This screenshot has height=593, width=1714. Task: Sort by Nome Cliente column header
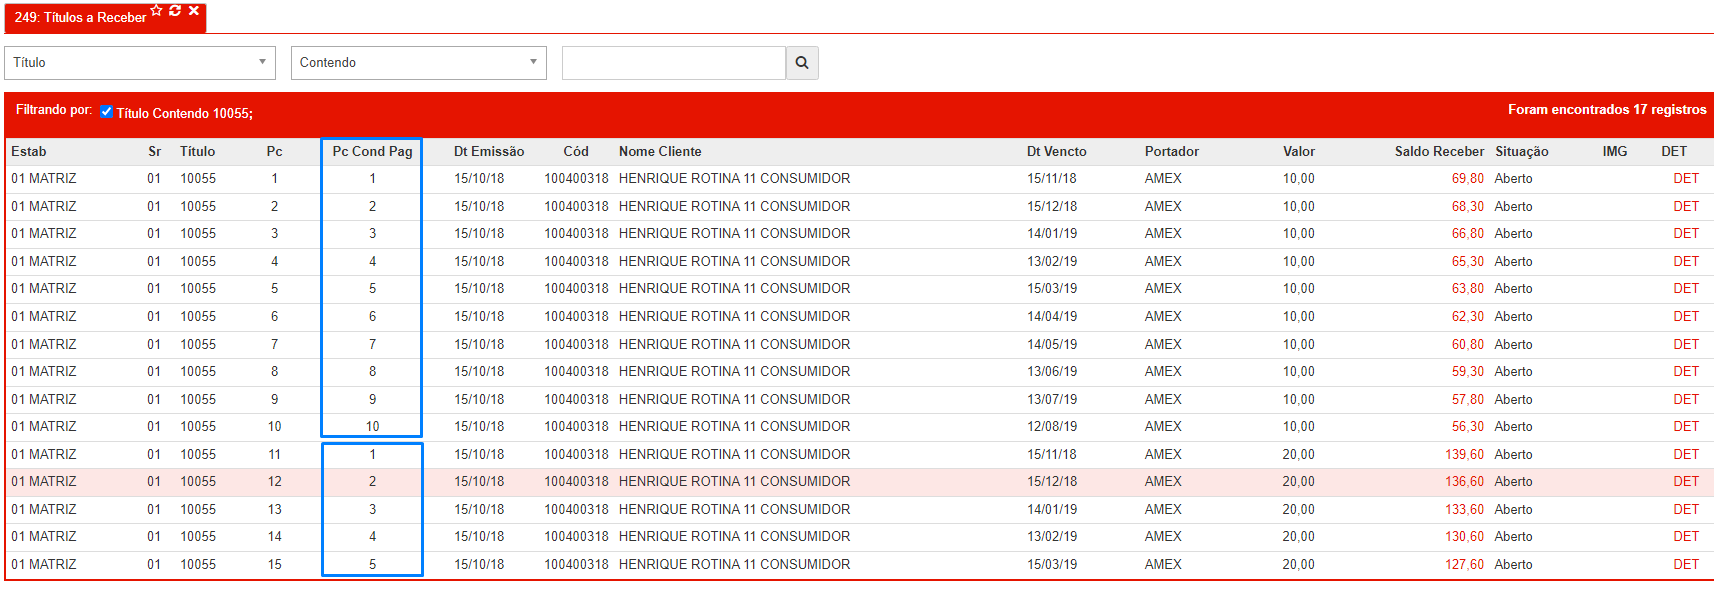pyautogui.click(x=660, y=151)
